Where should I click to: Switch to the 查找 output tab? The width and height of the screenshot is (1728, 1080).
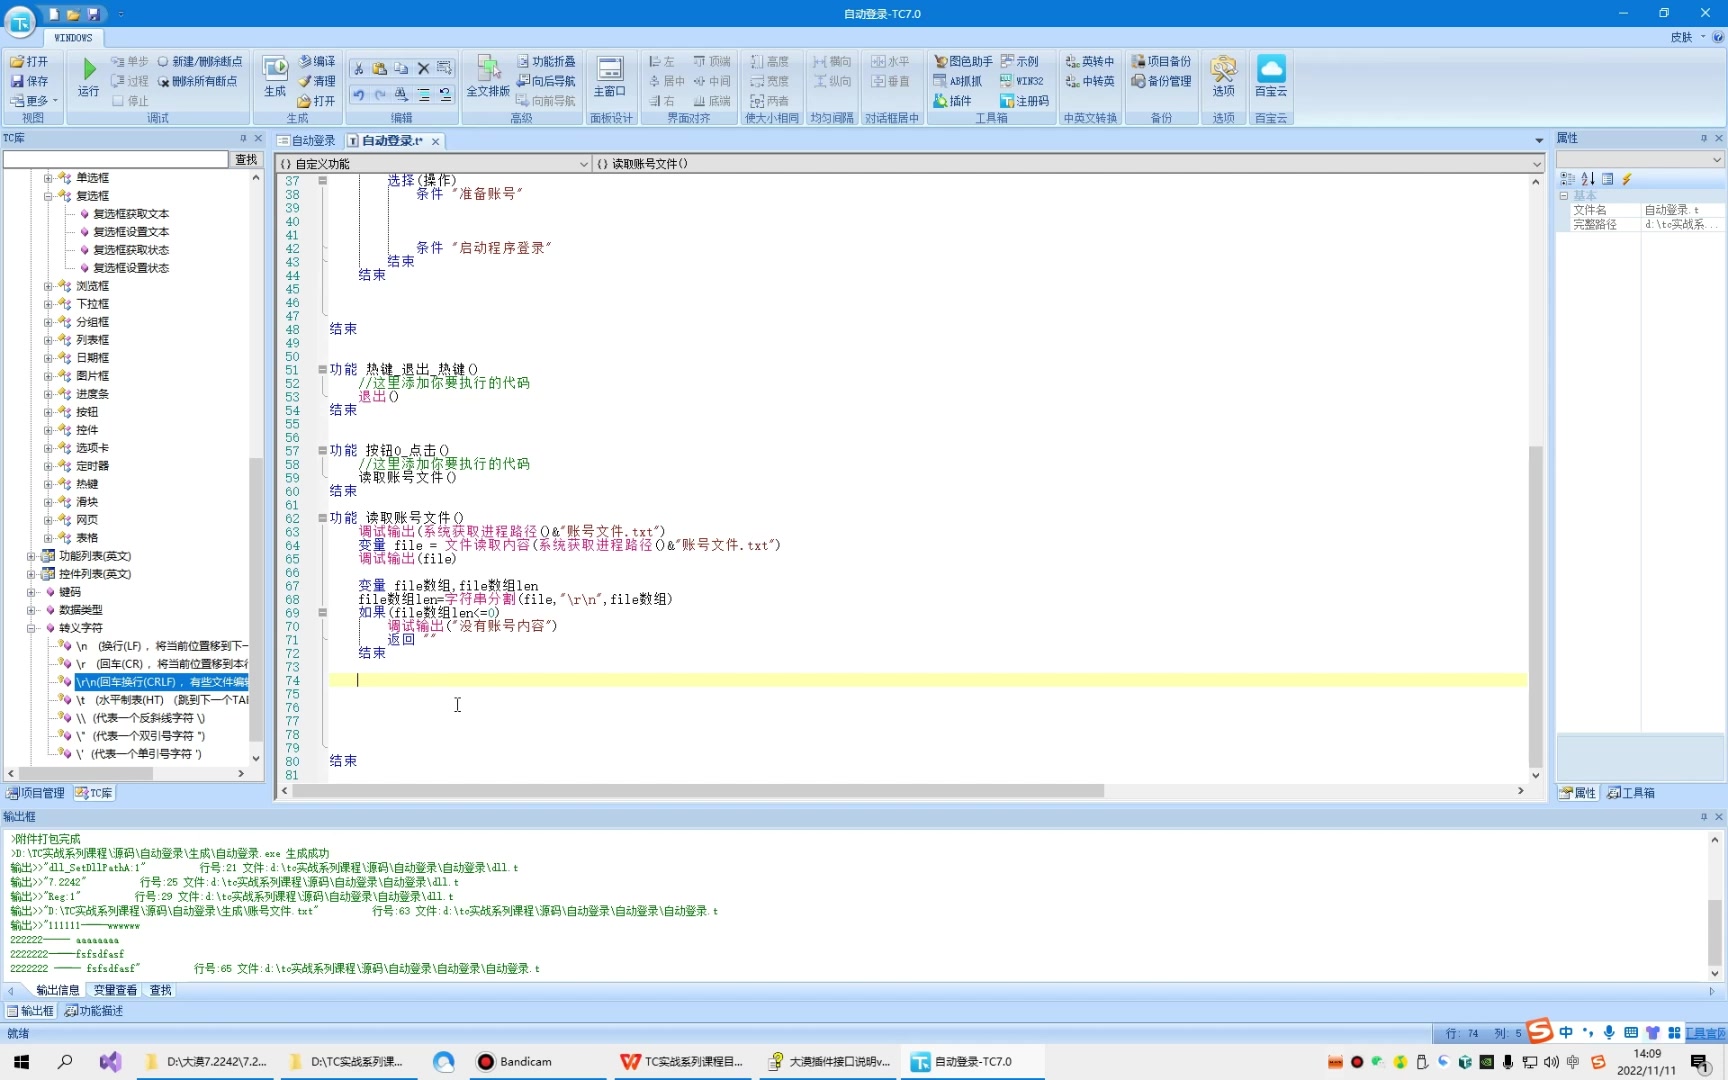pyautogui.click(x=161, y=990)
